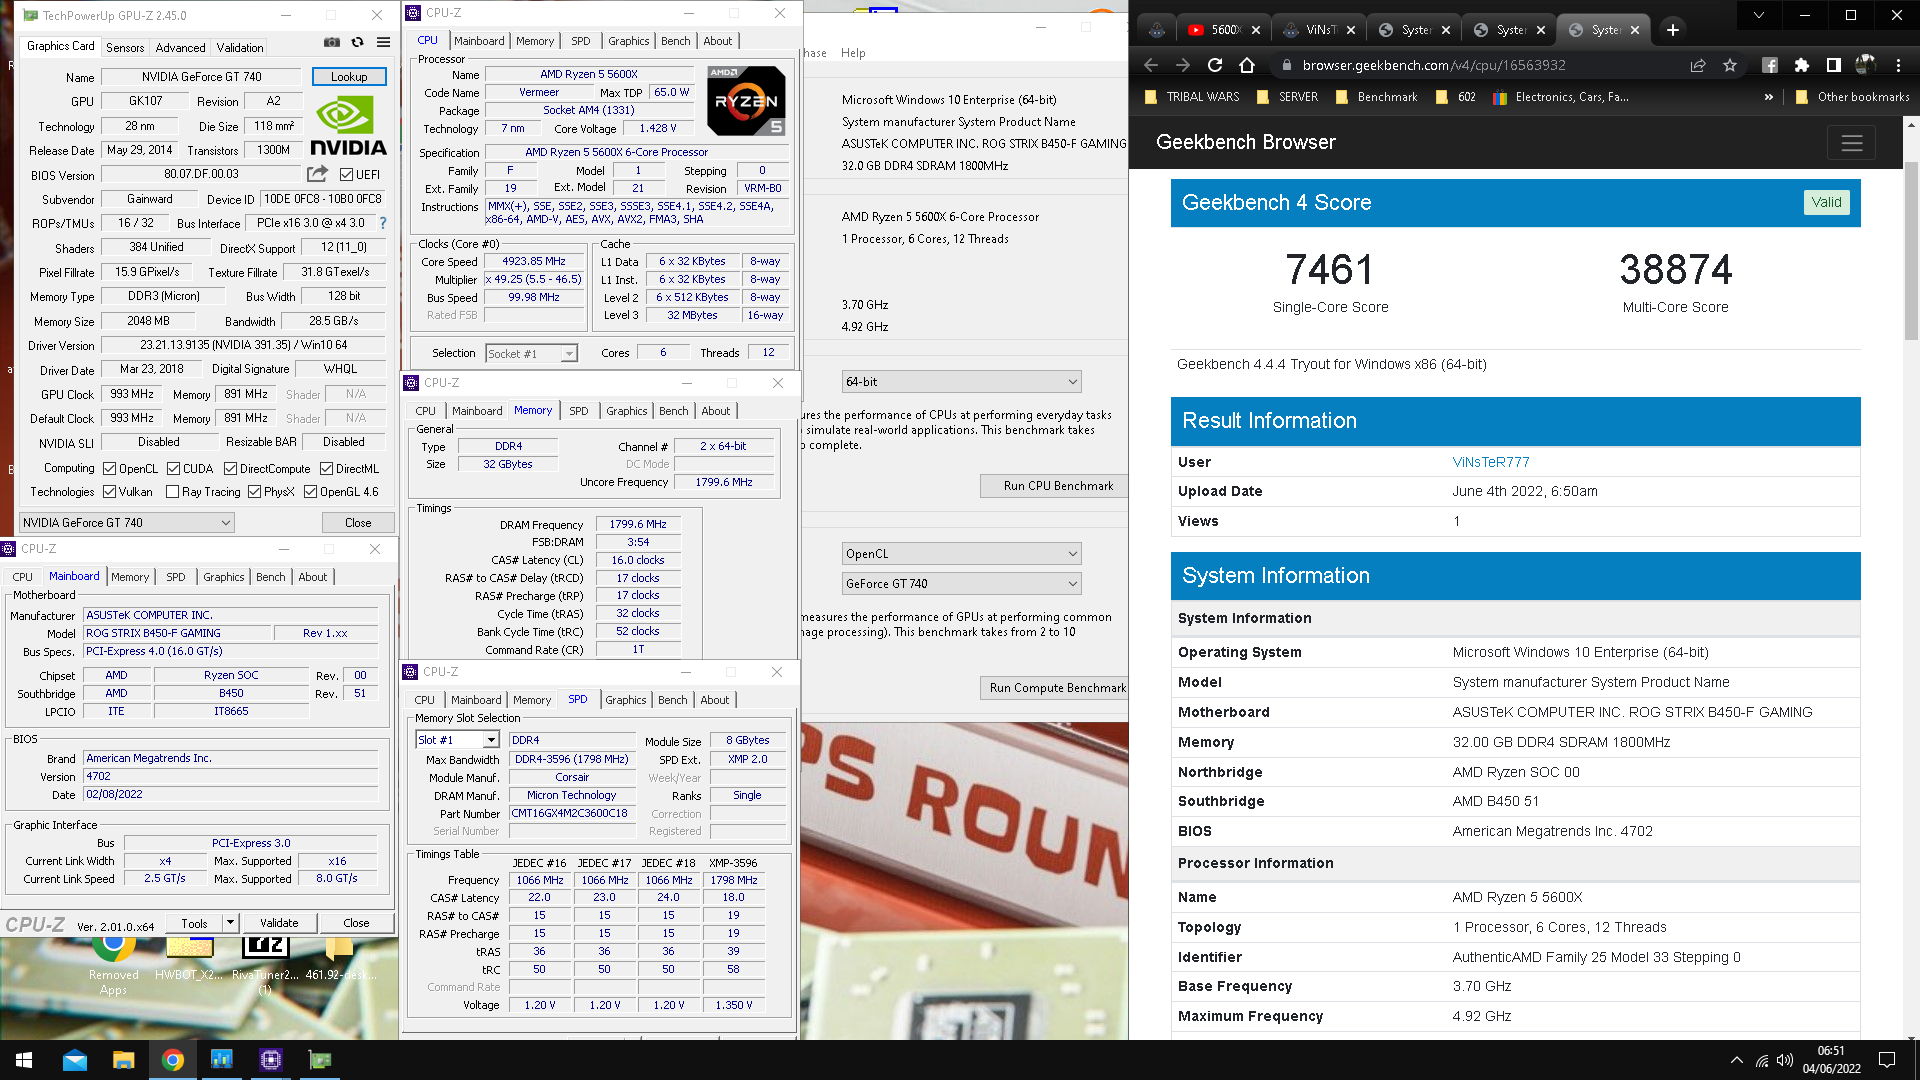The image size is (1920, 1080).
Task: Click the share page icon in address bar
Action: (1697, 65)
